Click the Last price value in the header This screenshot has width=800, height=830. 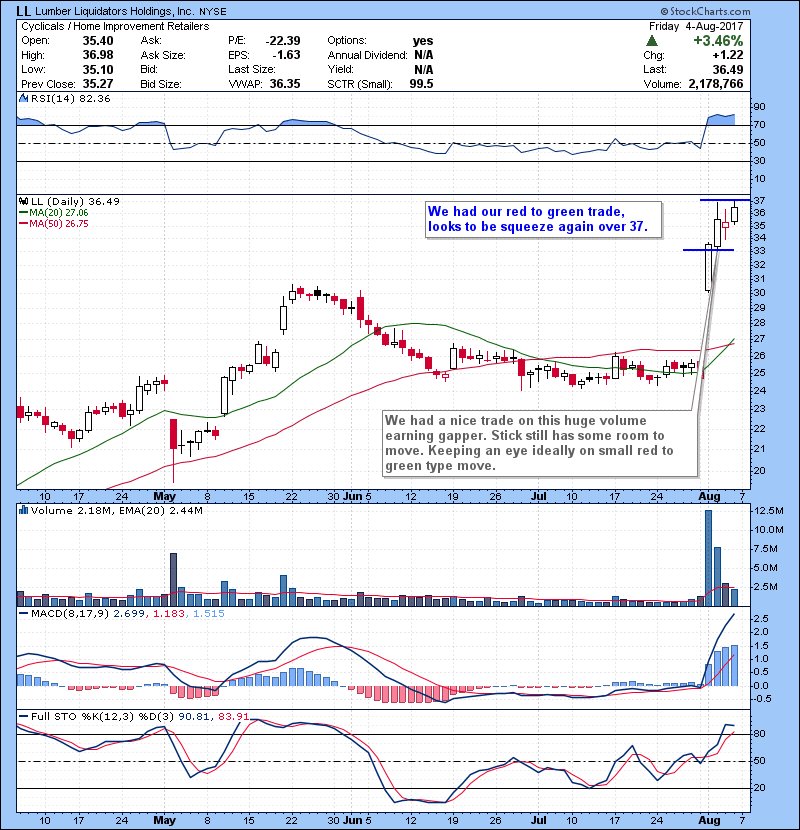[x=727, y=69]
